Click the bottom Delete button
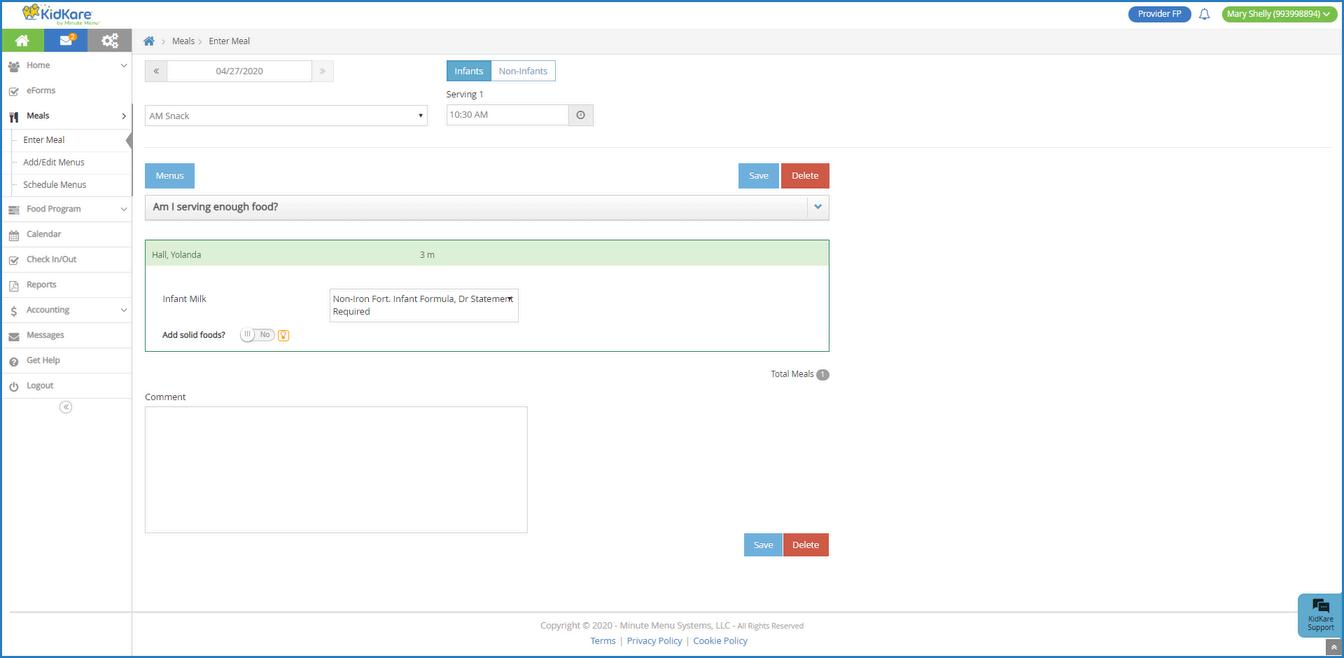This screenshot has height=658, width=1344. pos(806,545)
